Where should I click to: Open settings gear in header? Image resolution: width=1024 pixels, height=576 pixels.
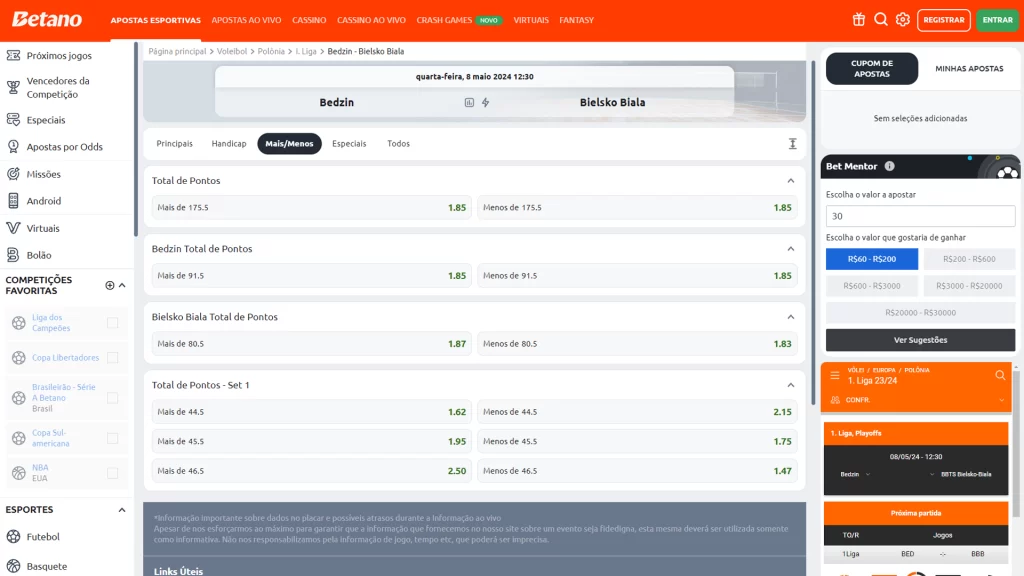903,20
